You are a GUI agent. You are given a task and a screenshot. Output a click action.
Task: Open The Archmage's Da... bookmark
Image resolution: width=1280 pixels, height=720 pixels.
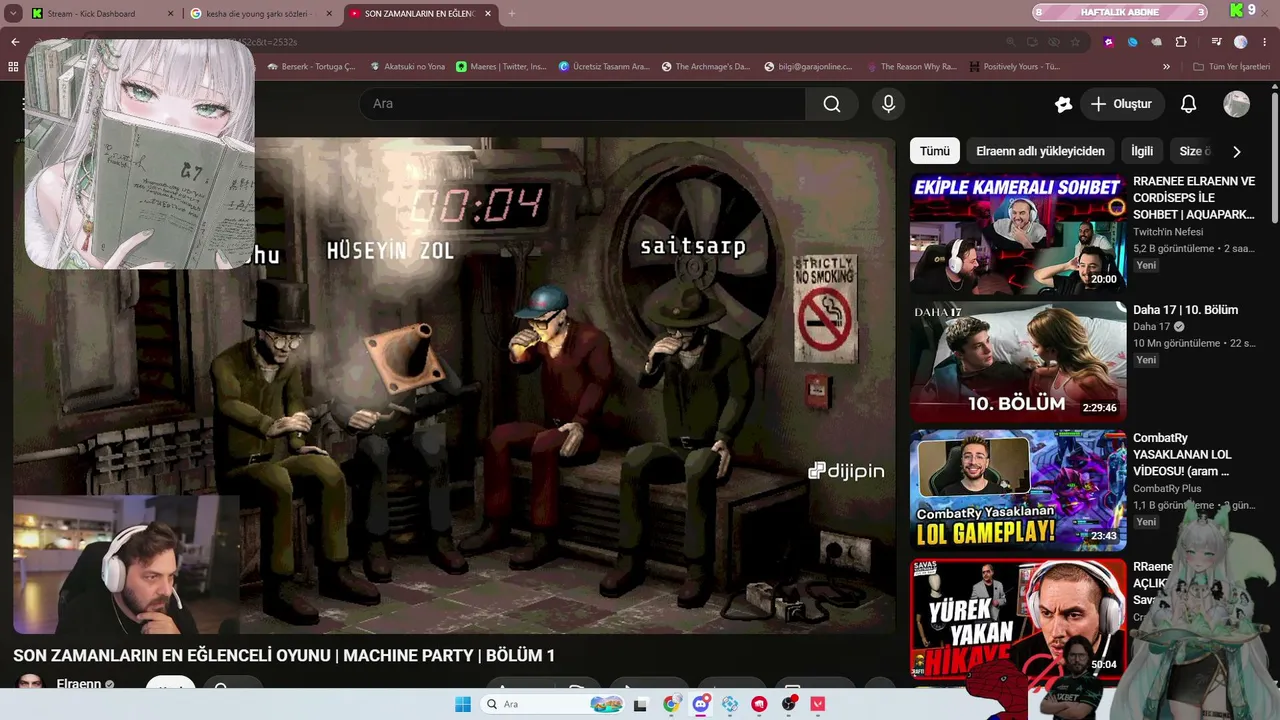pos(705,67)
